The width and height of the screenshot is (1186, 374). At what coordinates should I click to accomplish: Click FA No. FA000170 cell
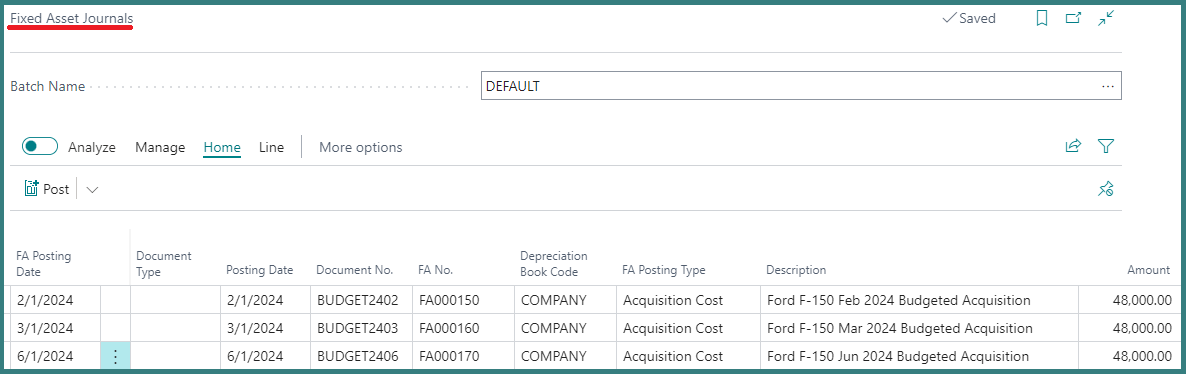463,356
